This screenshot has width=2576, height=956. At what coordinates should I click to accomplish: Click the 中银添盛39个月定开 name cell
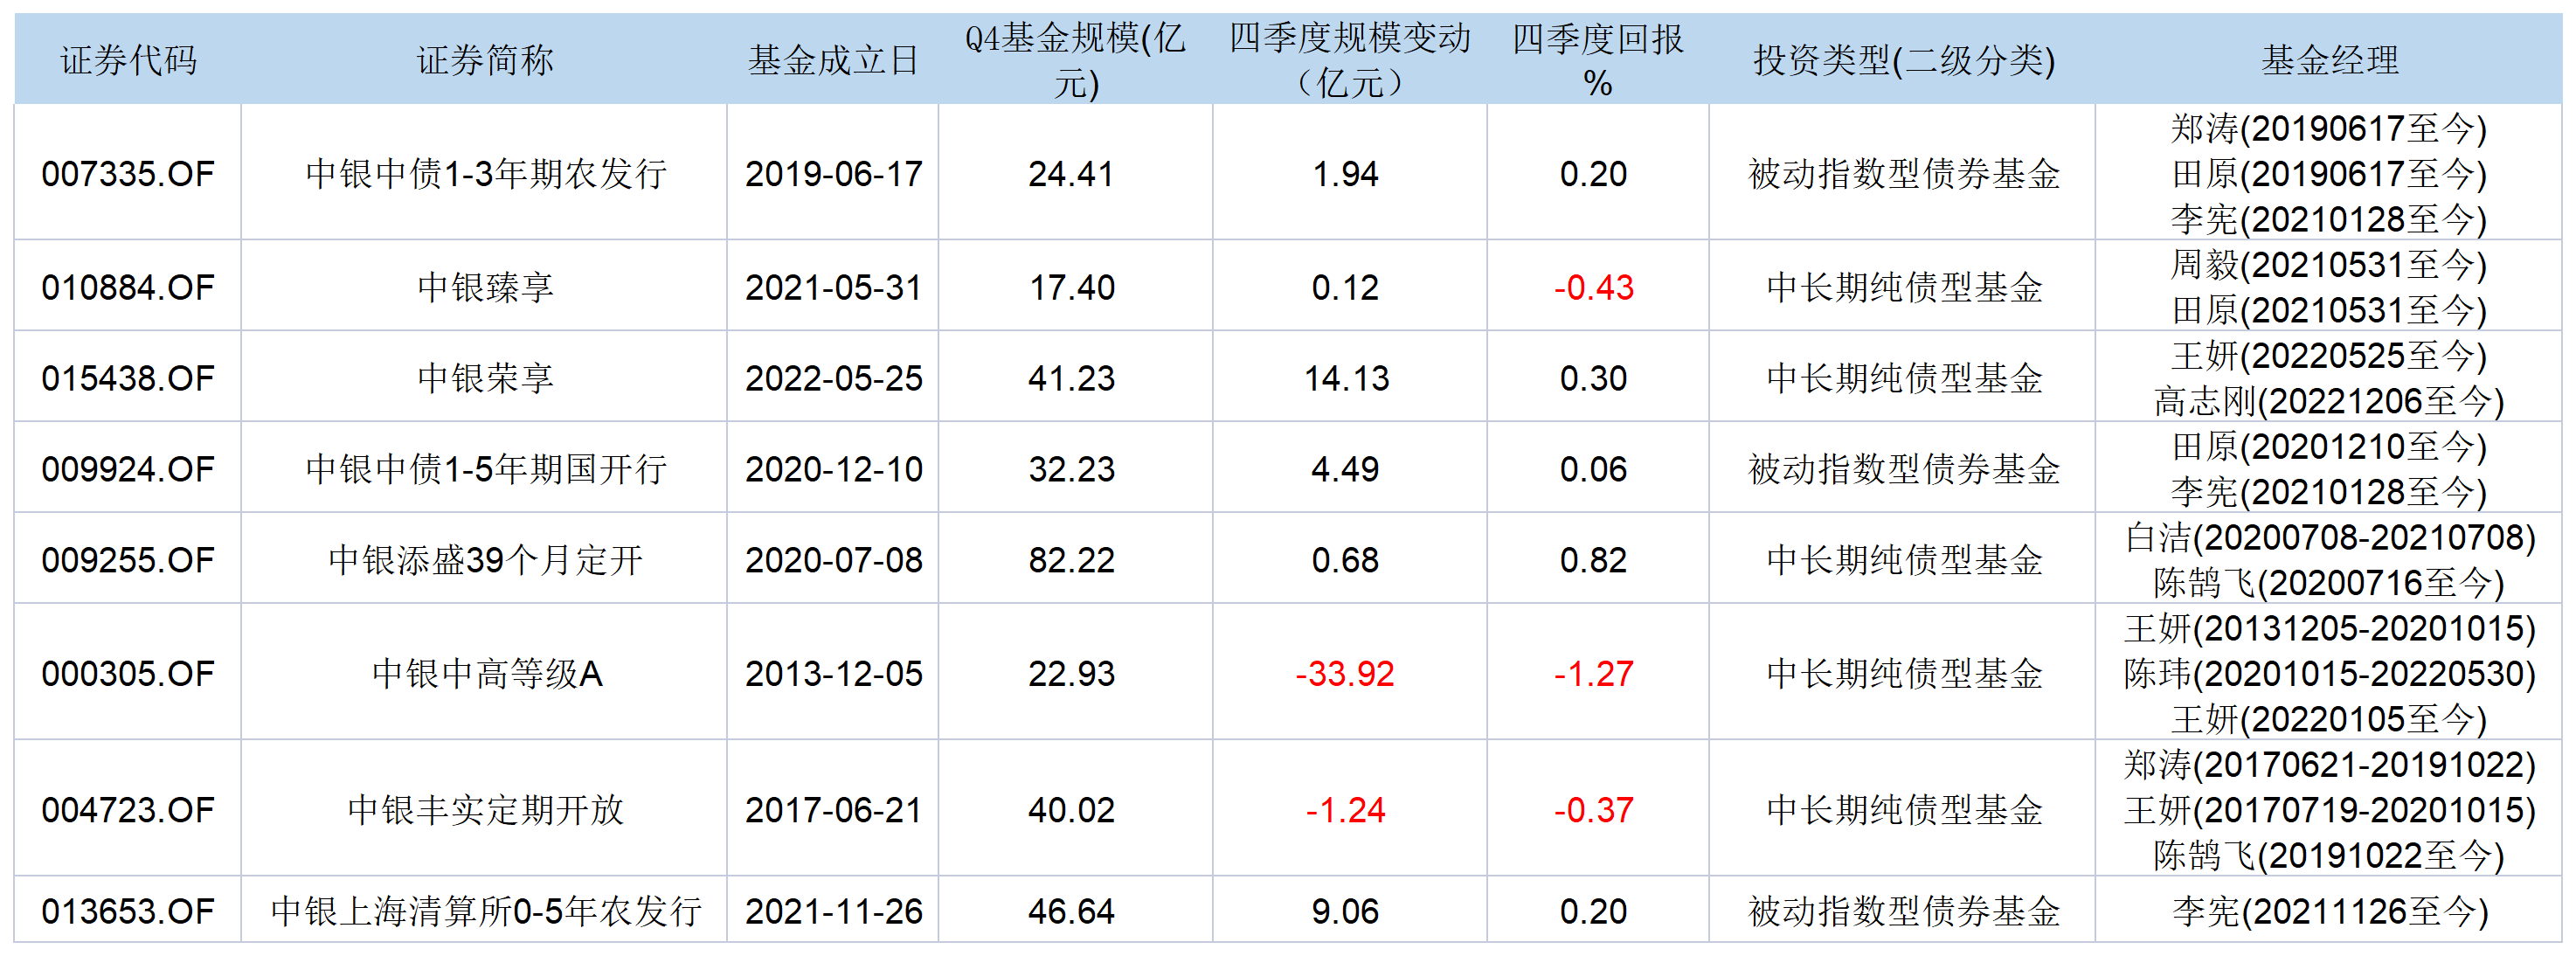(x=485, y=560)
